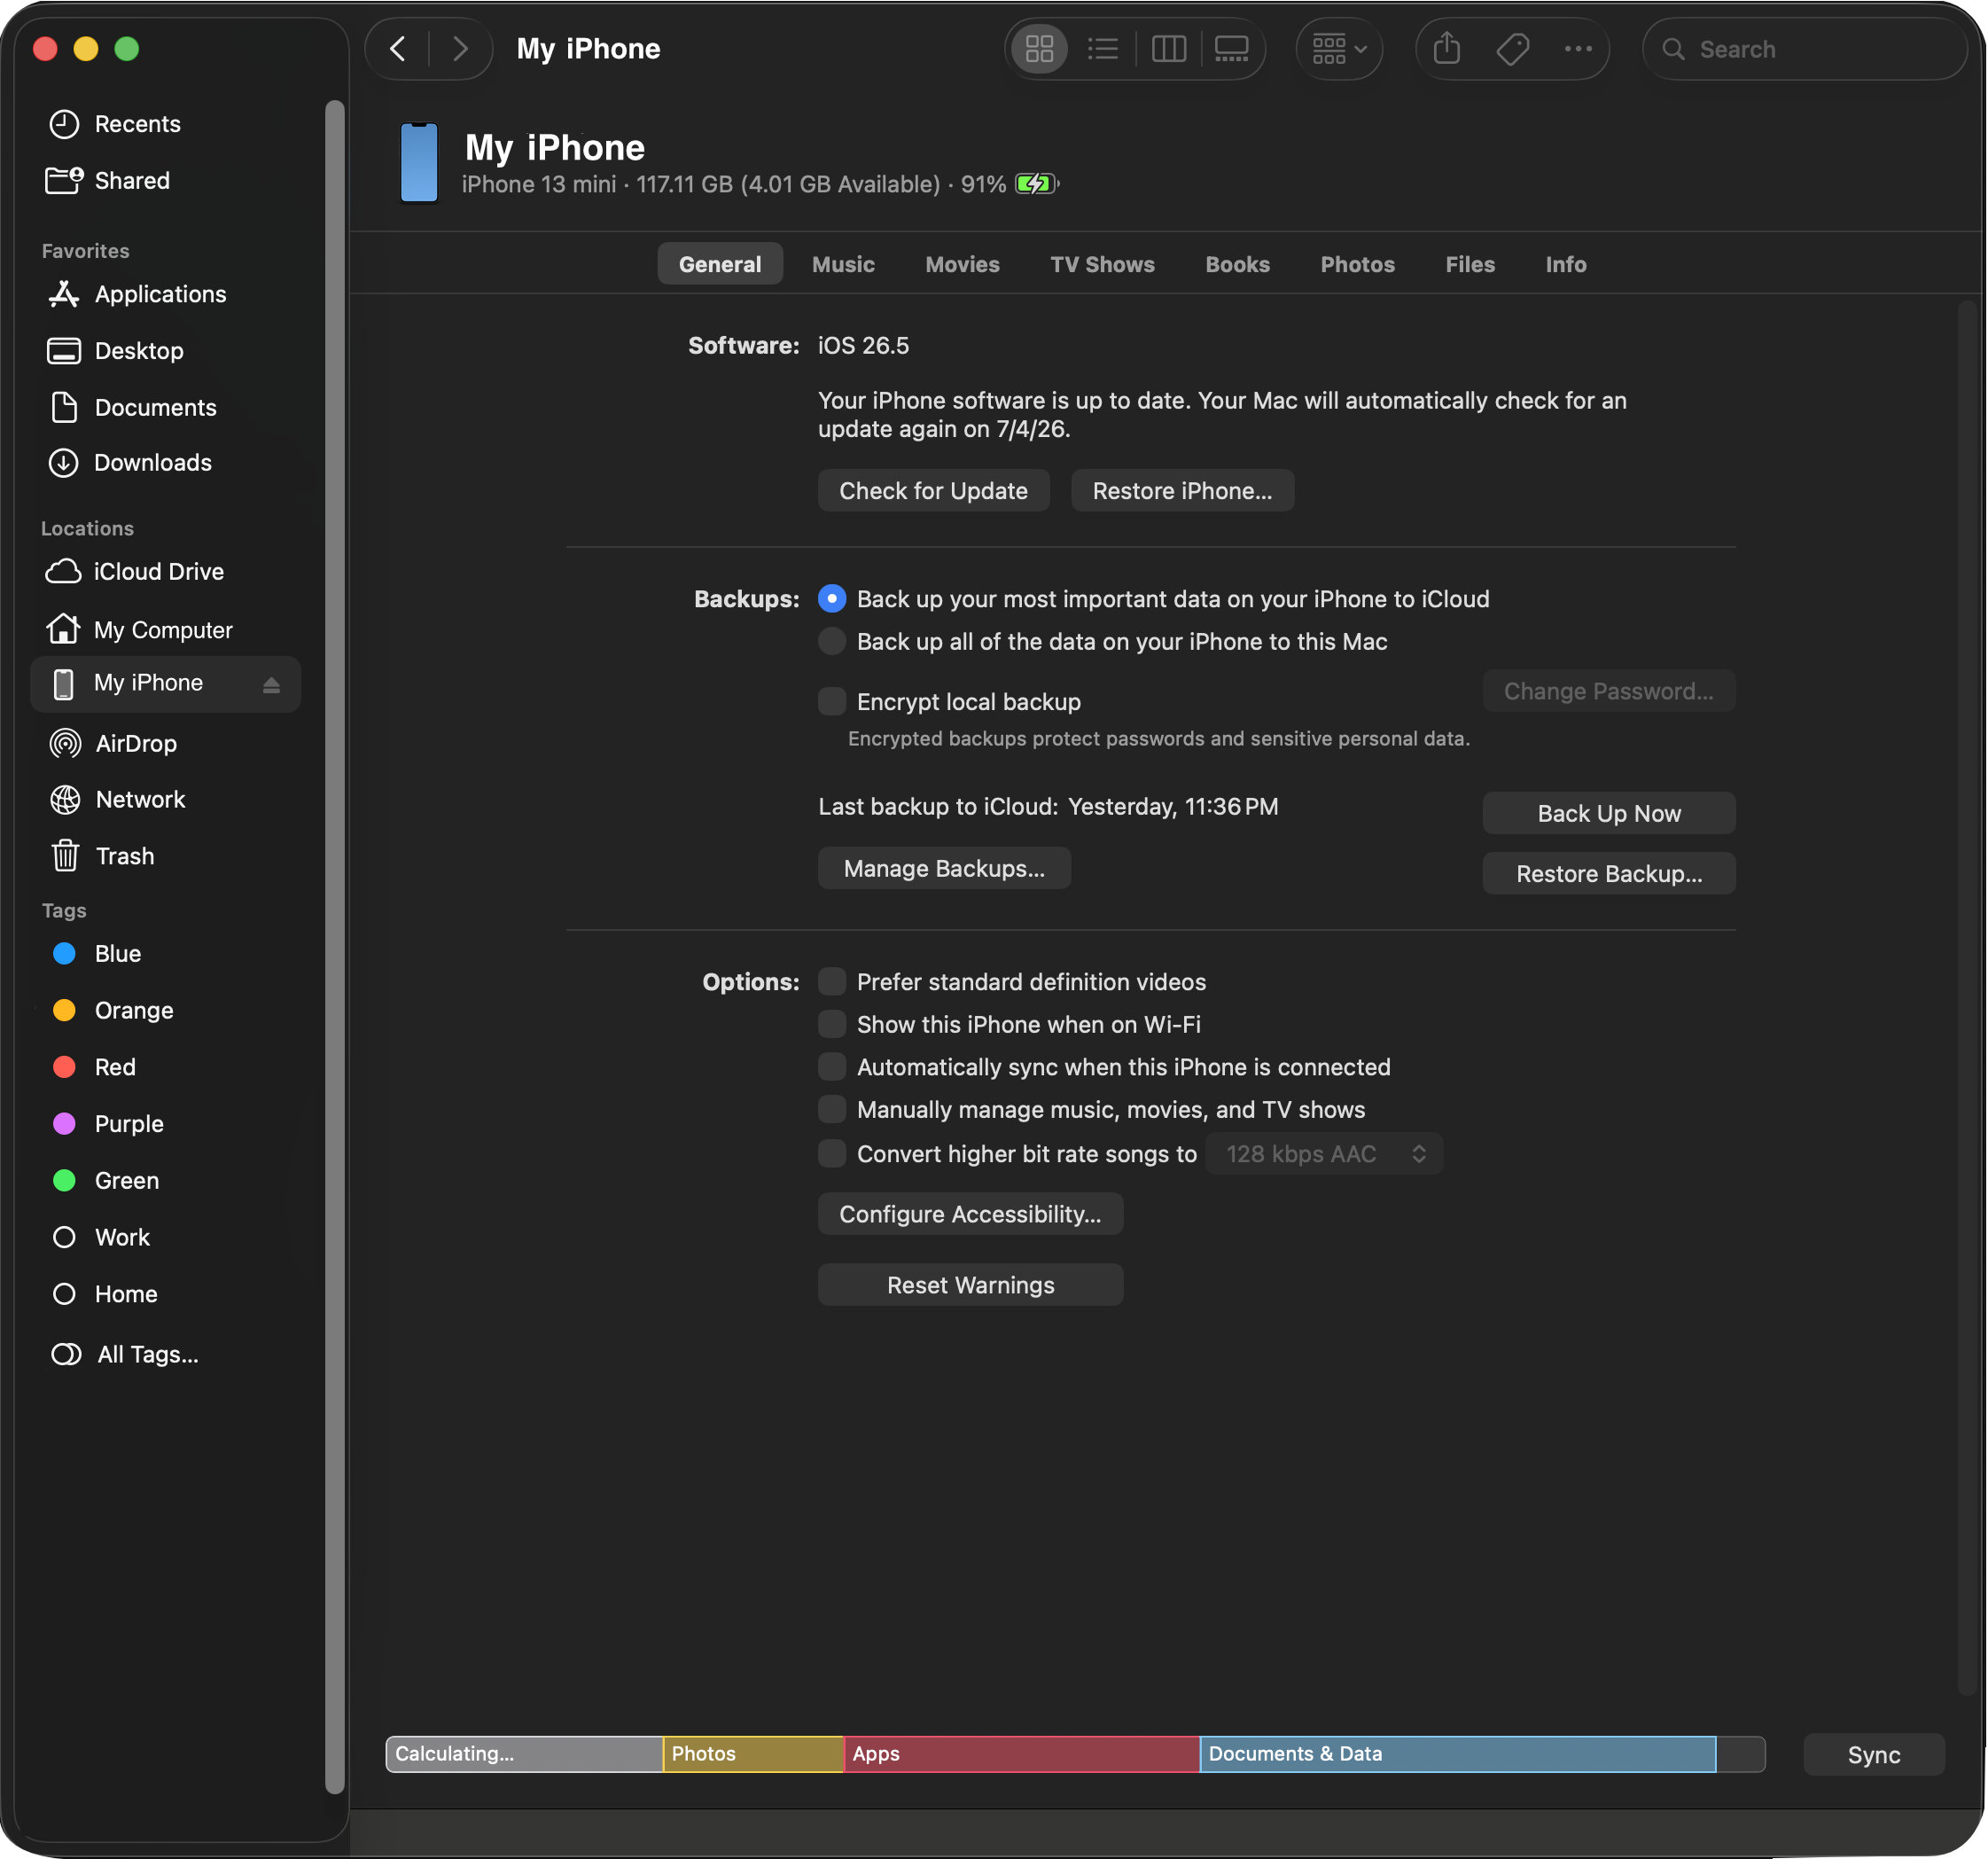Viewport: 1988px width, 1859px height.
Task: Click the Share toolbar icon
Action: pos(1446,49)
